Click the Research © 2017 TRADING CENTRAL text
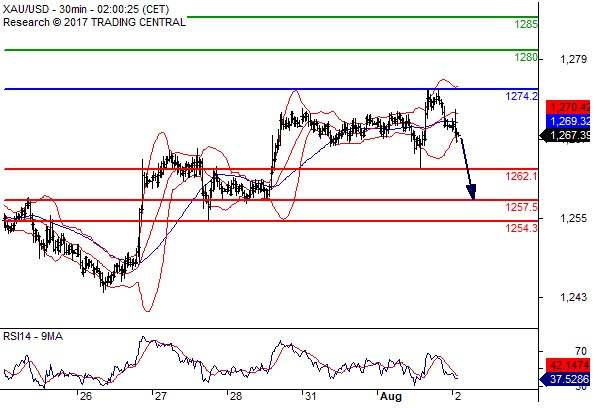Image resolution: width=594 pixels, height=408 pixels. (x=94, y=22)
